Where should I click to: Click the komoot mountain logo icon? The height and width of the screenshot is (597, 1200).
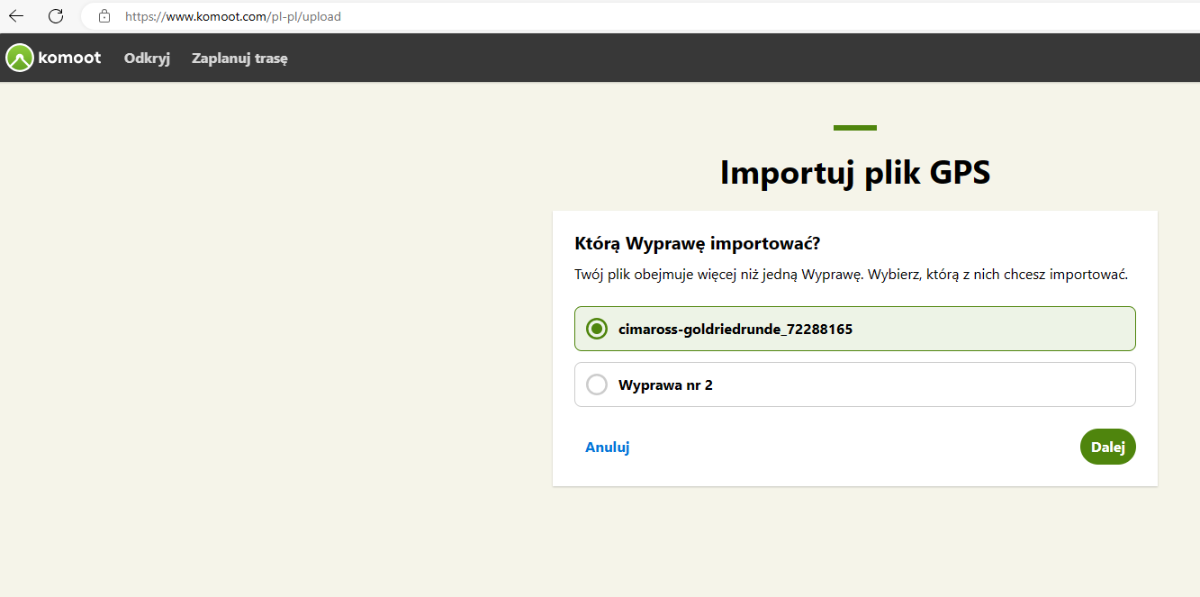19,58
